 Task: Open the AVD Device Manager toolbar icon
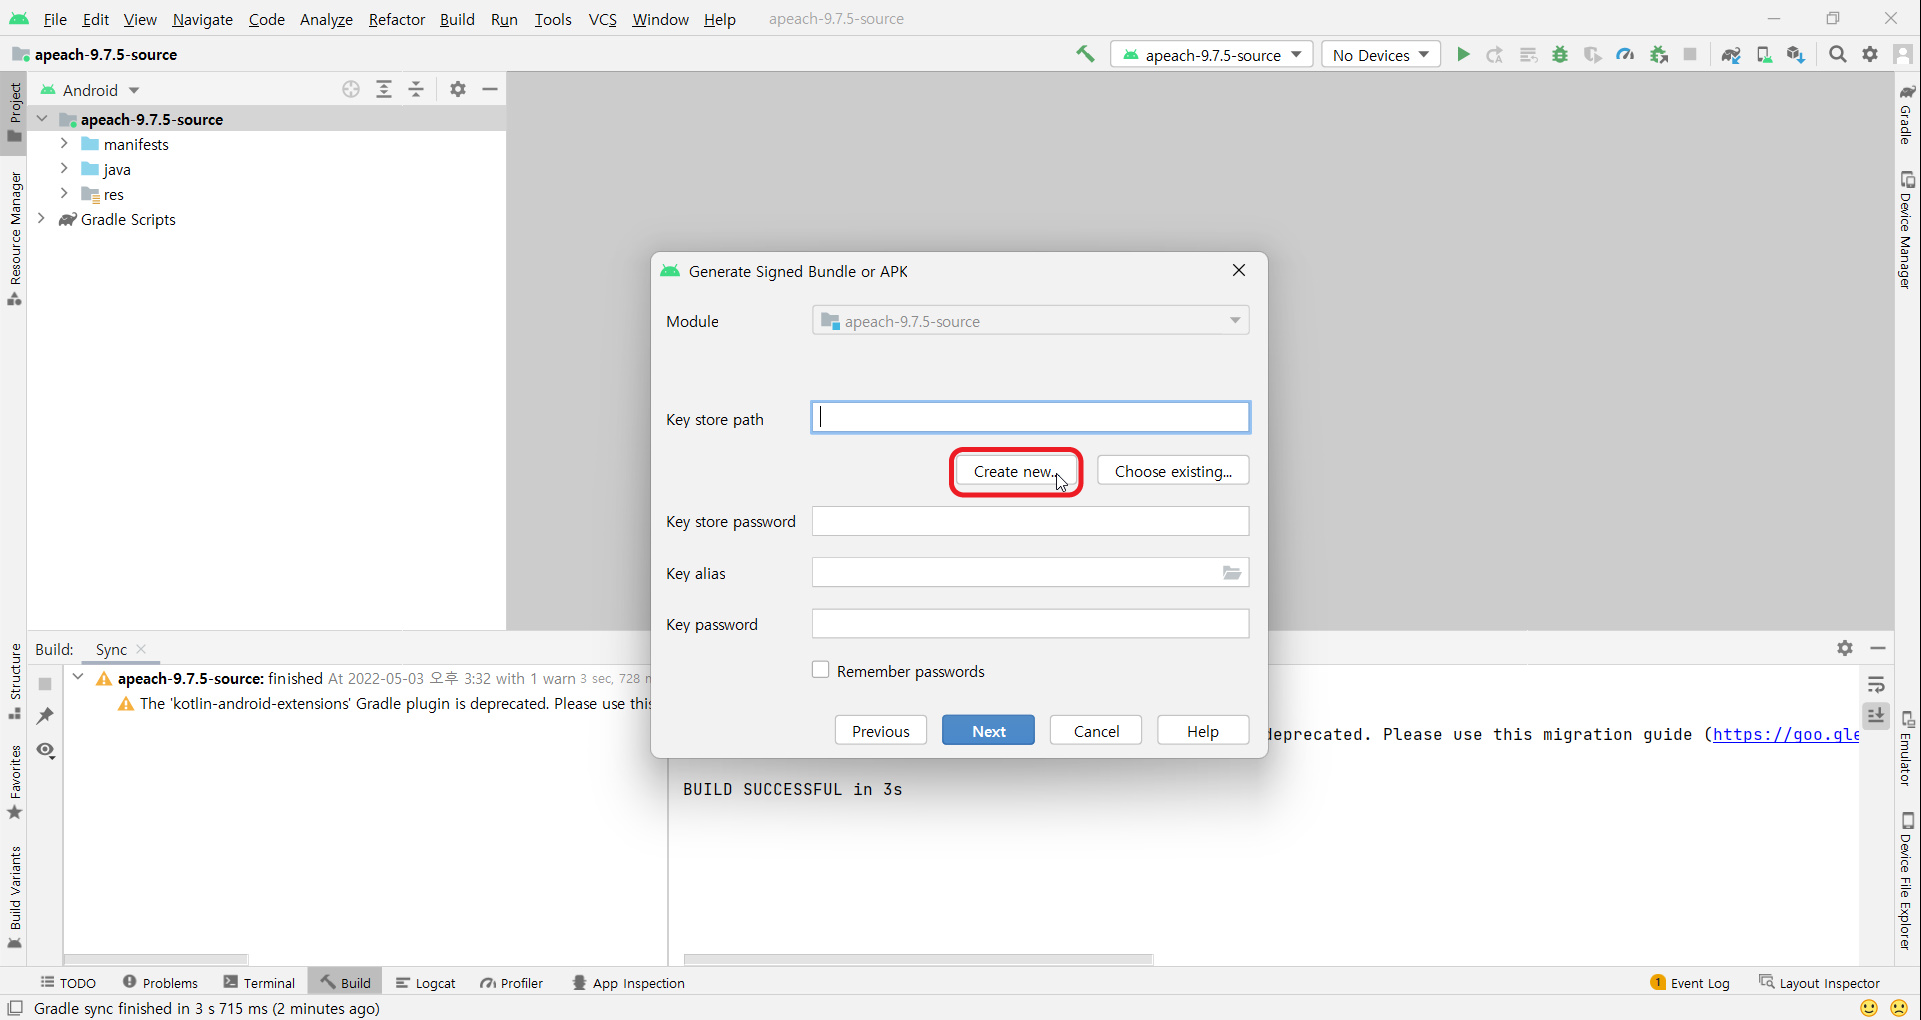pyautogui.click(x=1764, y=54)
